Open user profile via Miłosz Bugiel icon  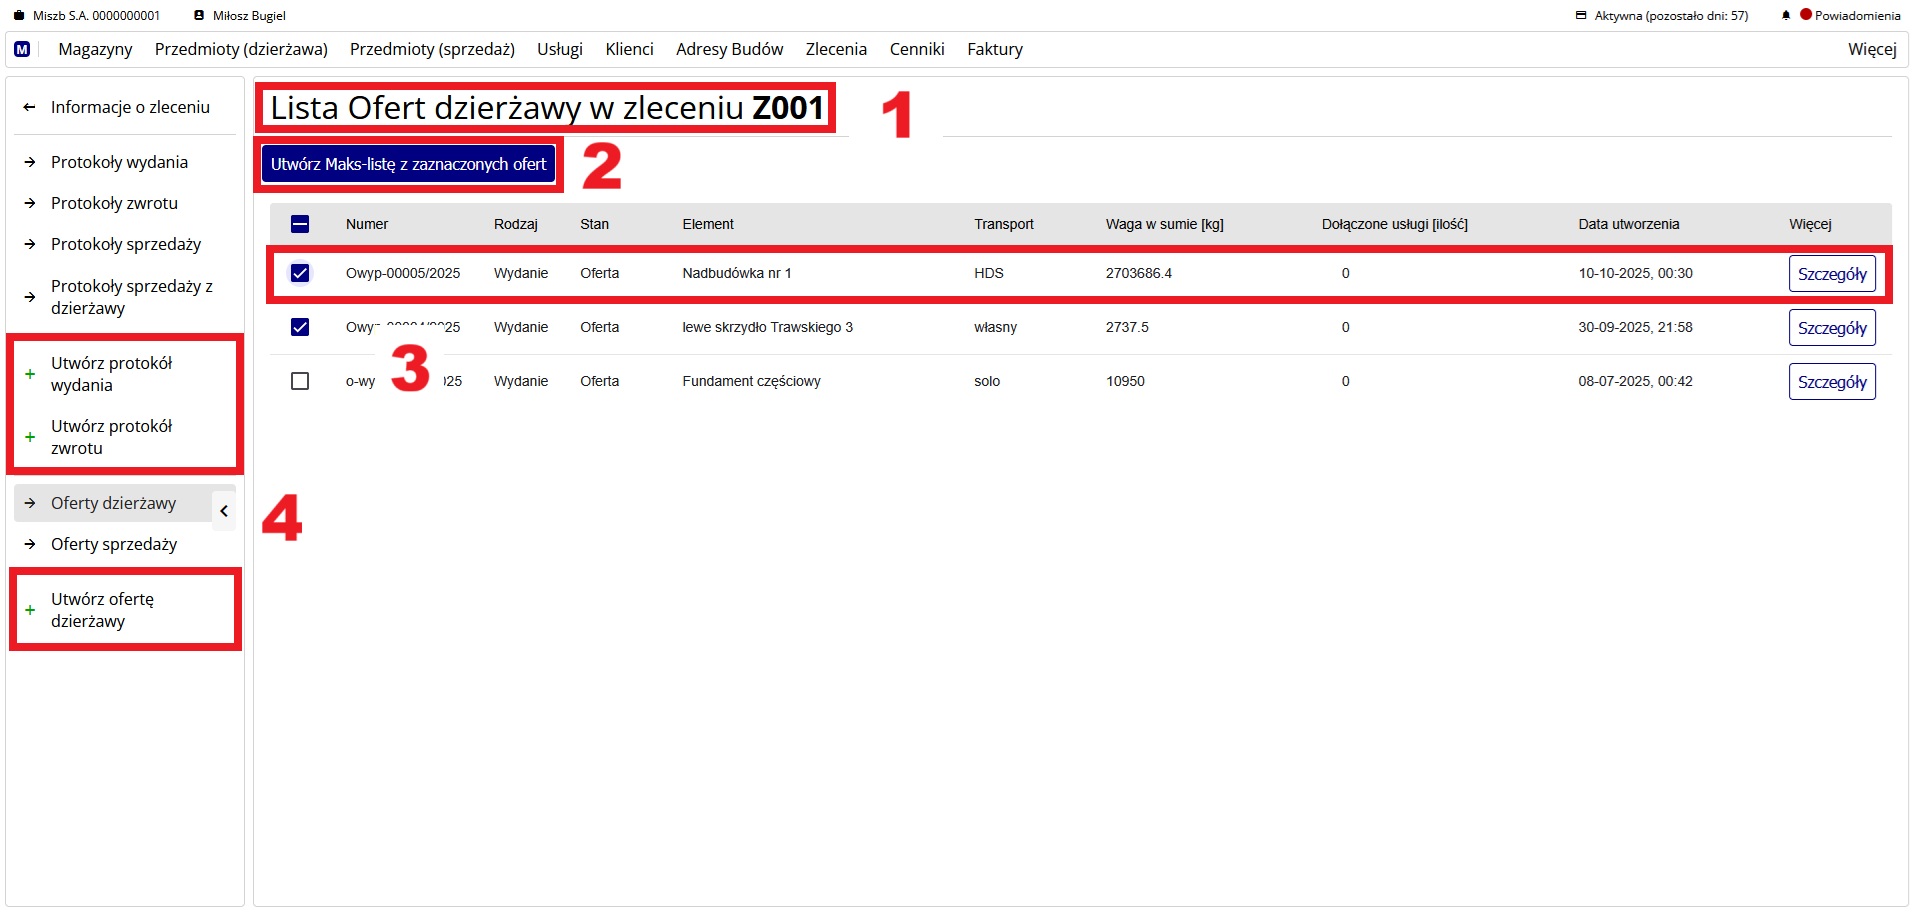[198, 15]
